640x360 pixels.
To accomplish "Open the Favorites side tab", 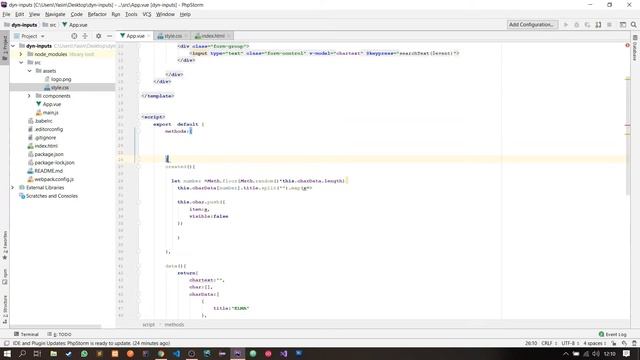I will coord(5,245).
